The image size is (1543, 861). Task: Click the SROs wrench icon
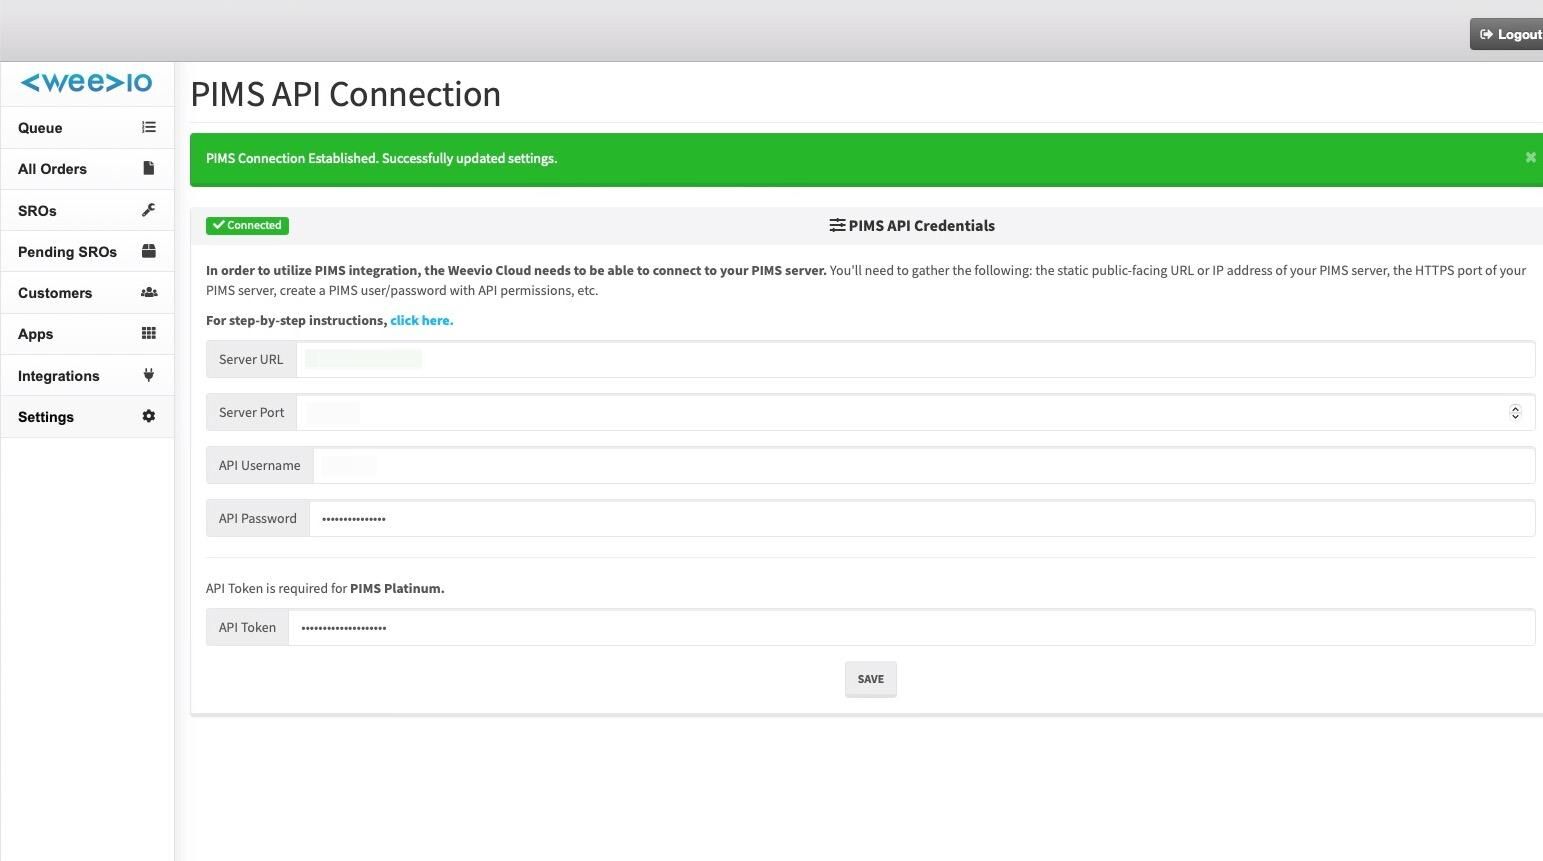[149, 210]
